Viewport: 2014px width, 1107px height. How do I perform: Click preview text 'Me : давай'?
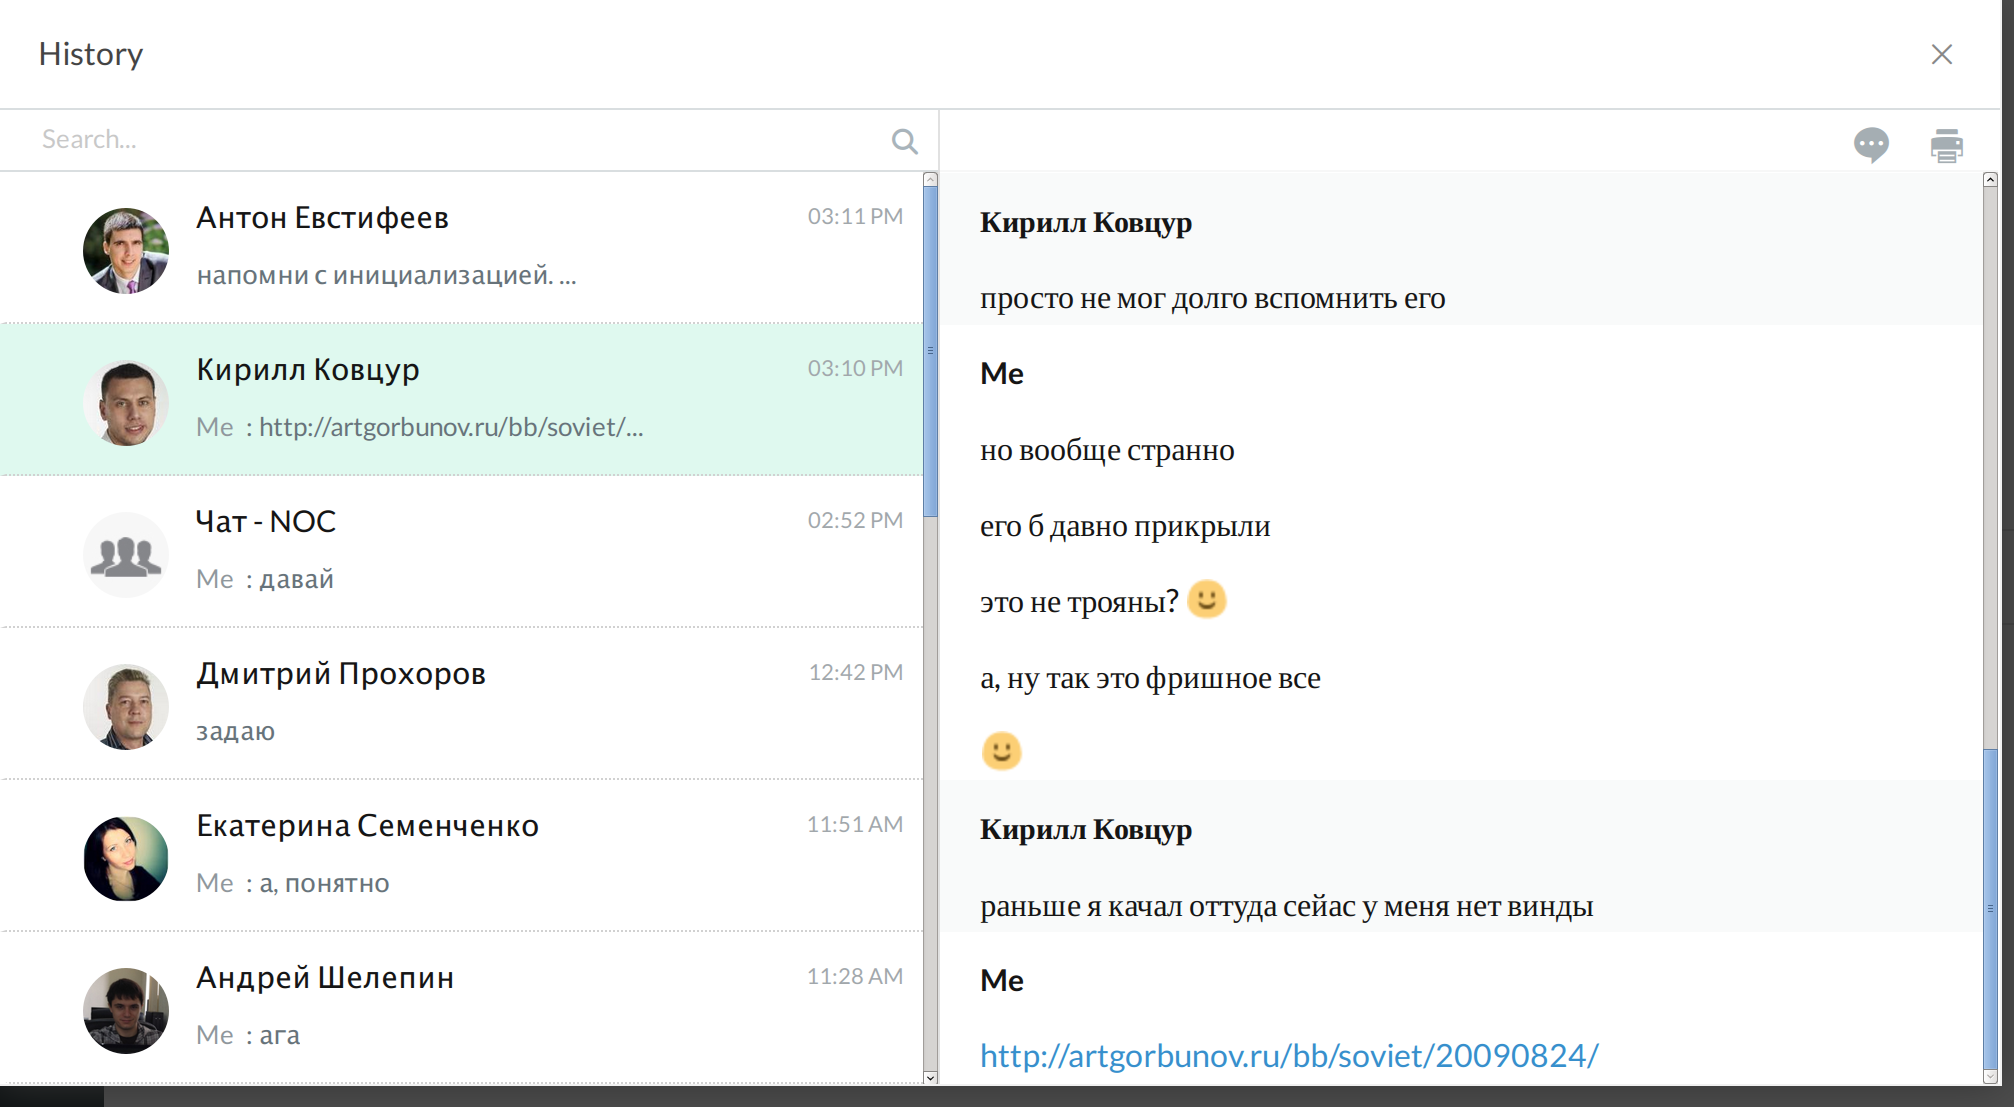coord(265,579)
